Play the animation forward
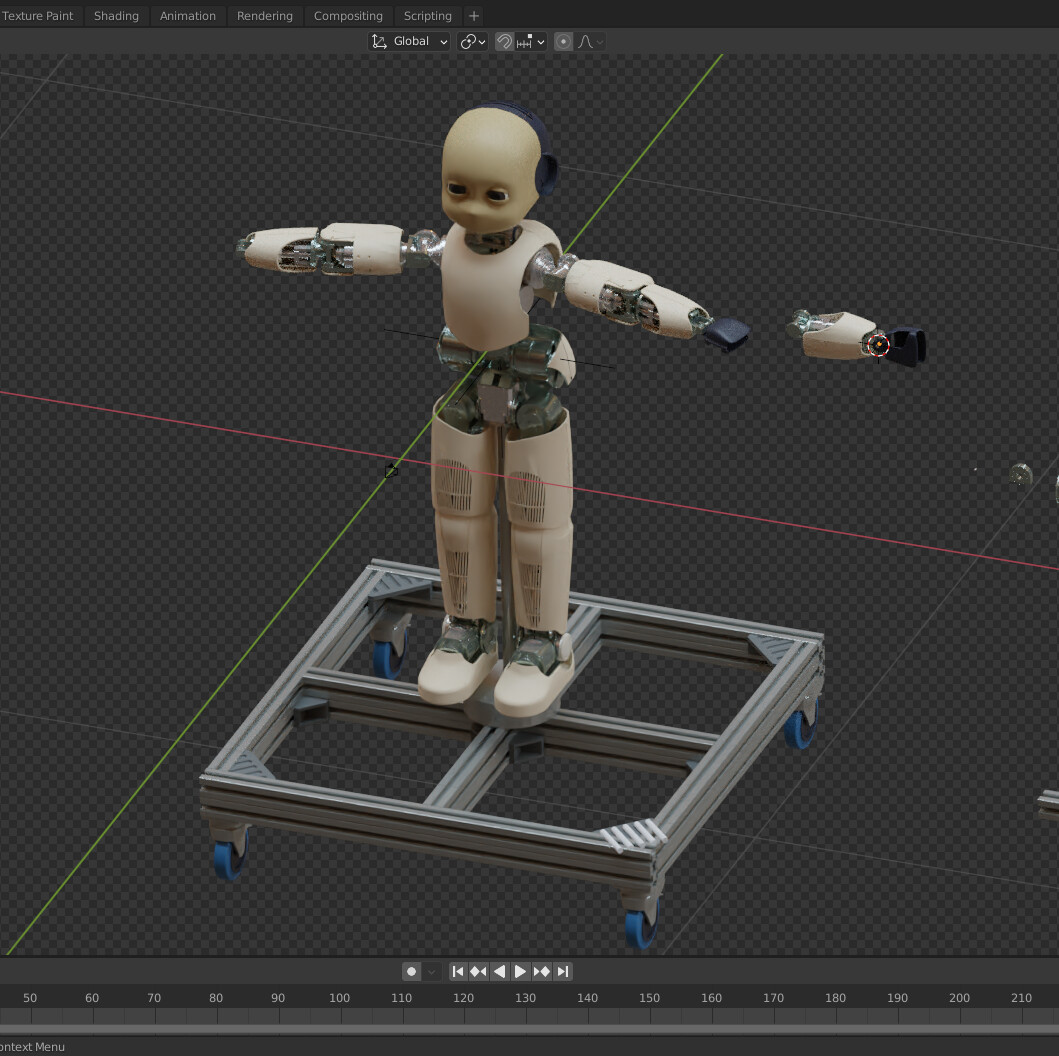 click(520, 971)
